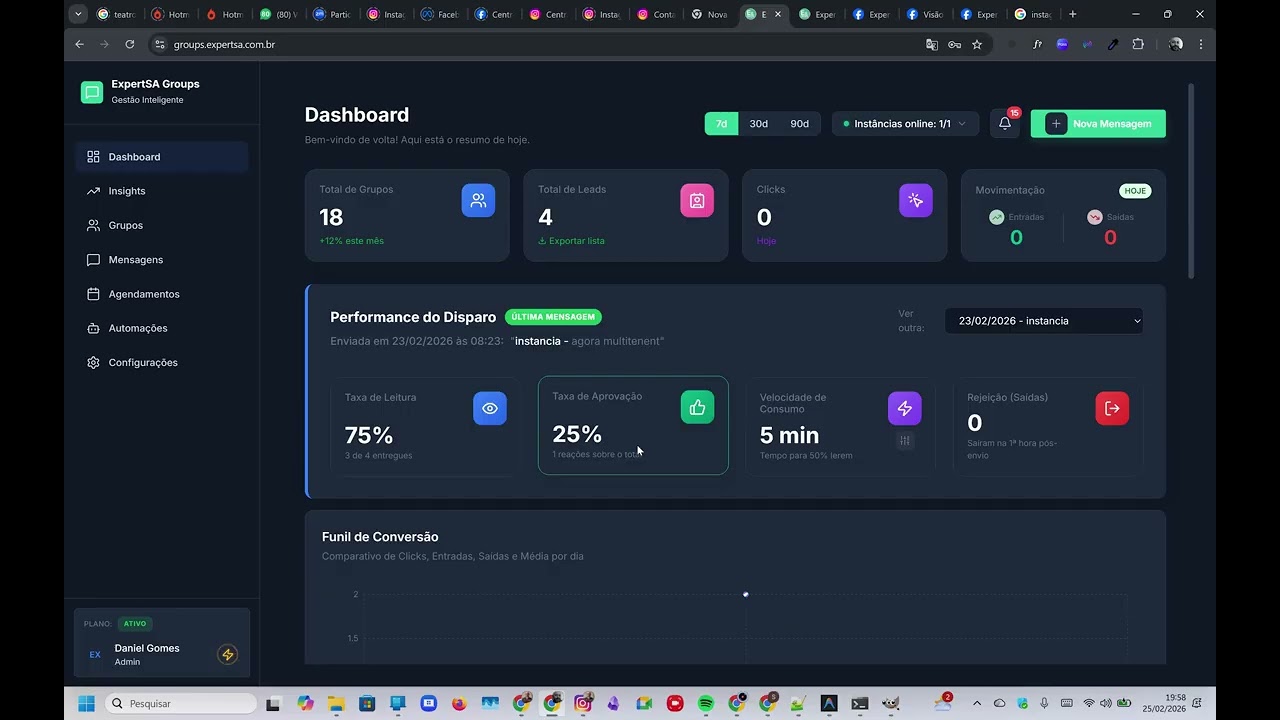Viewport: 1280px width, 720px height.
Task: Switch to the Nova browser tab
Action: pyautogui.click(x=710, y=15)
